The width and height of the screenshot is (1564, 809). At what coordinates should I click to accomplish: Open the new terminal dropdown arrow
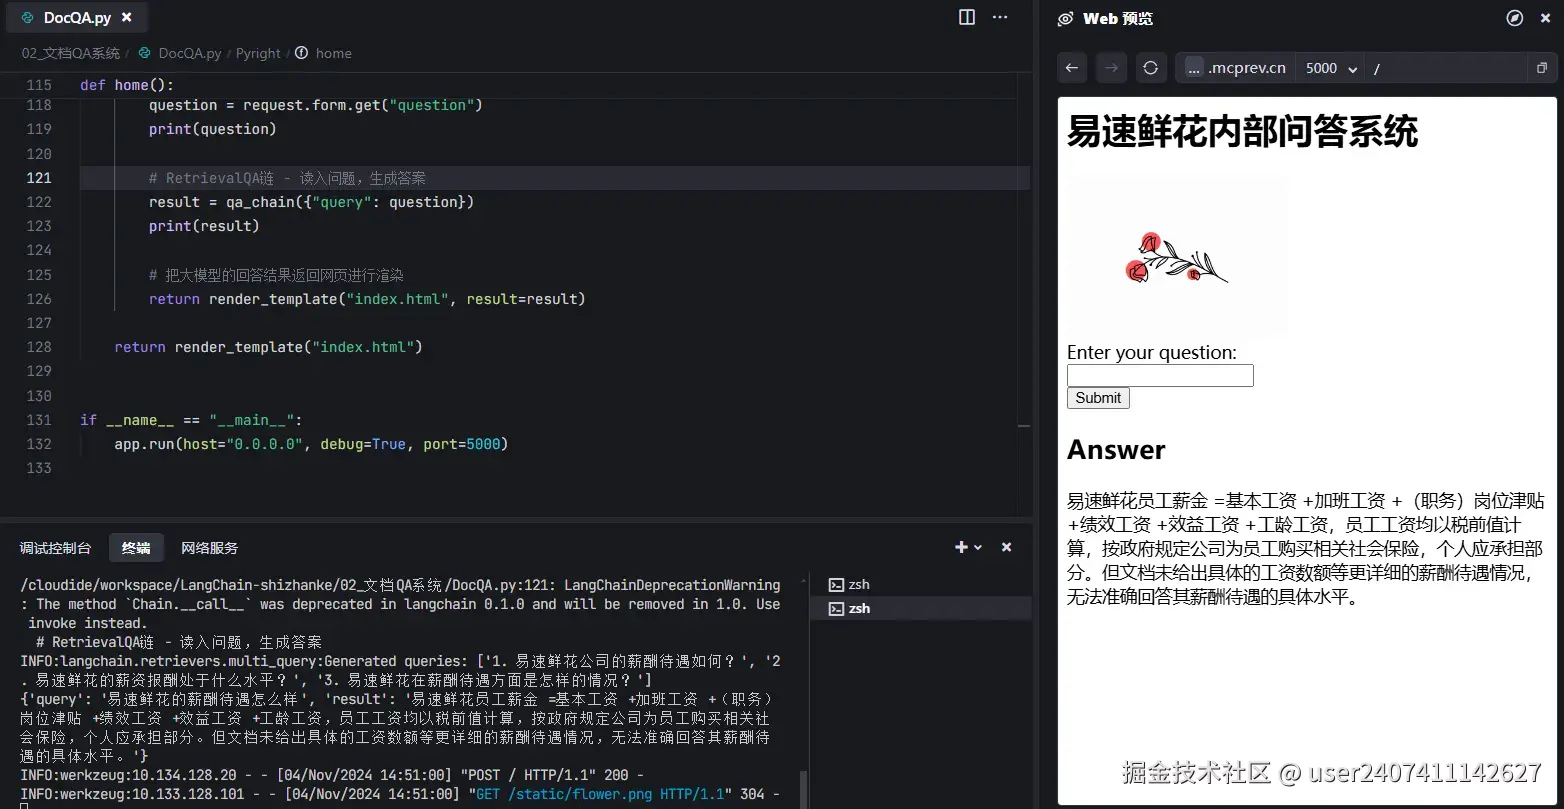[978, 547]
